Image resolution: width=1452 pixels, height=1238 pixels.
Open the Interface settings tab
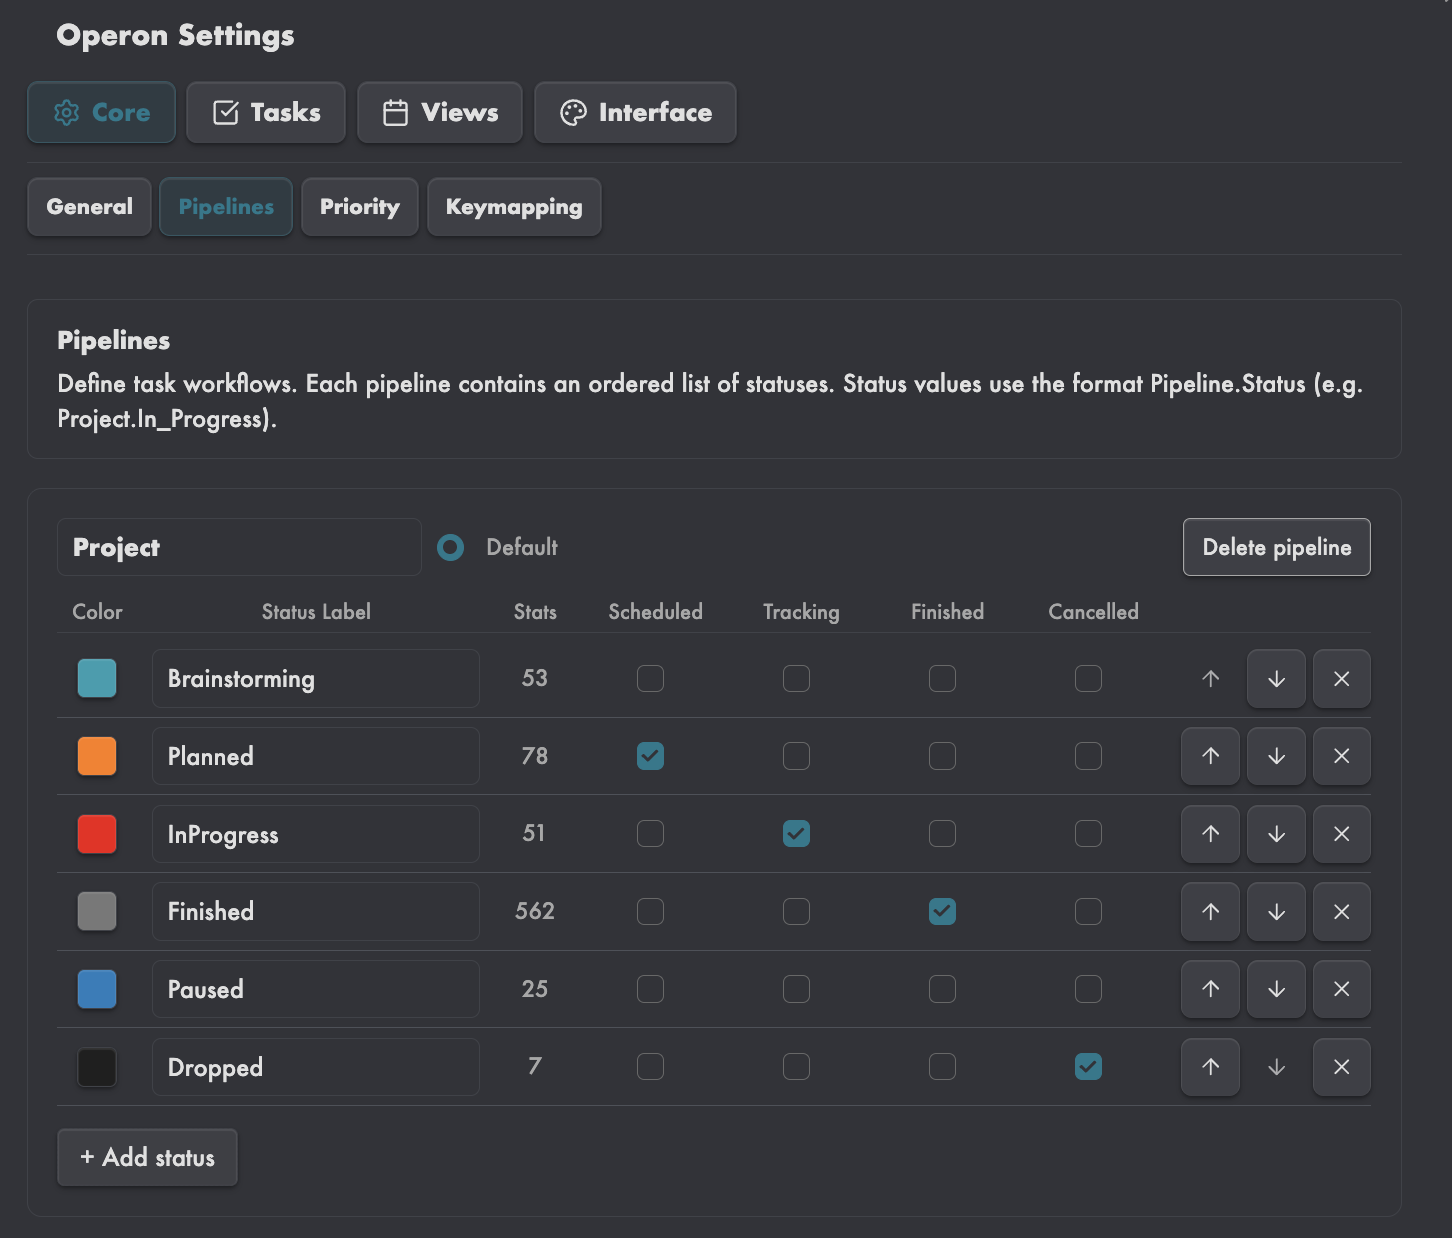pyautogui.click(x=635, y=112)
